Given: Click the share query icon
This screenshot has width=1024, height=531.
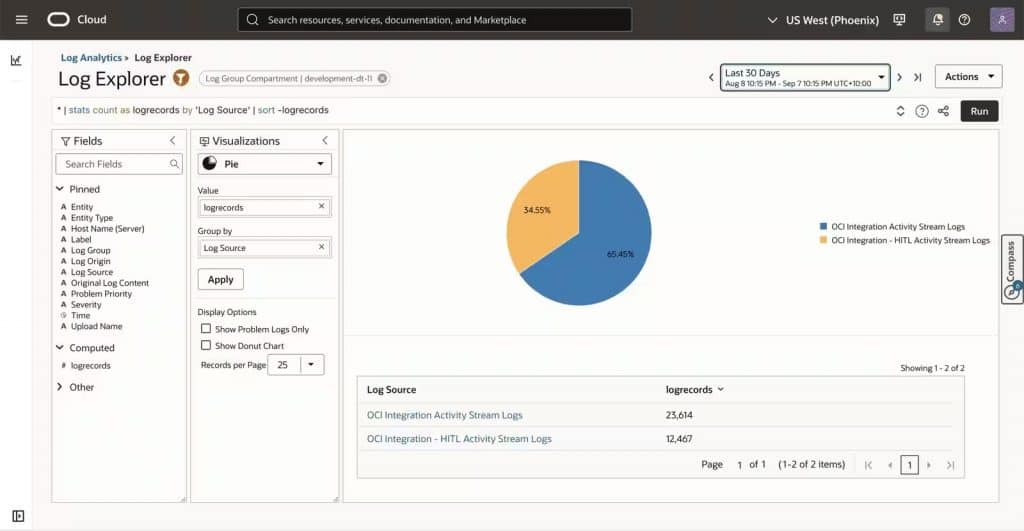Looking at the screenshot, I should 943,111.
